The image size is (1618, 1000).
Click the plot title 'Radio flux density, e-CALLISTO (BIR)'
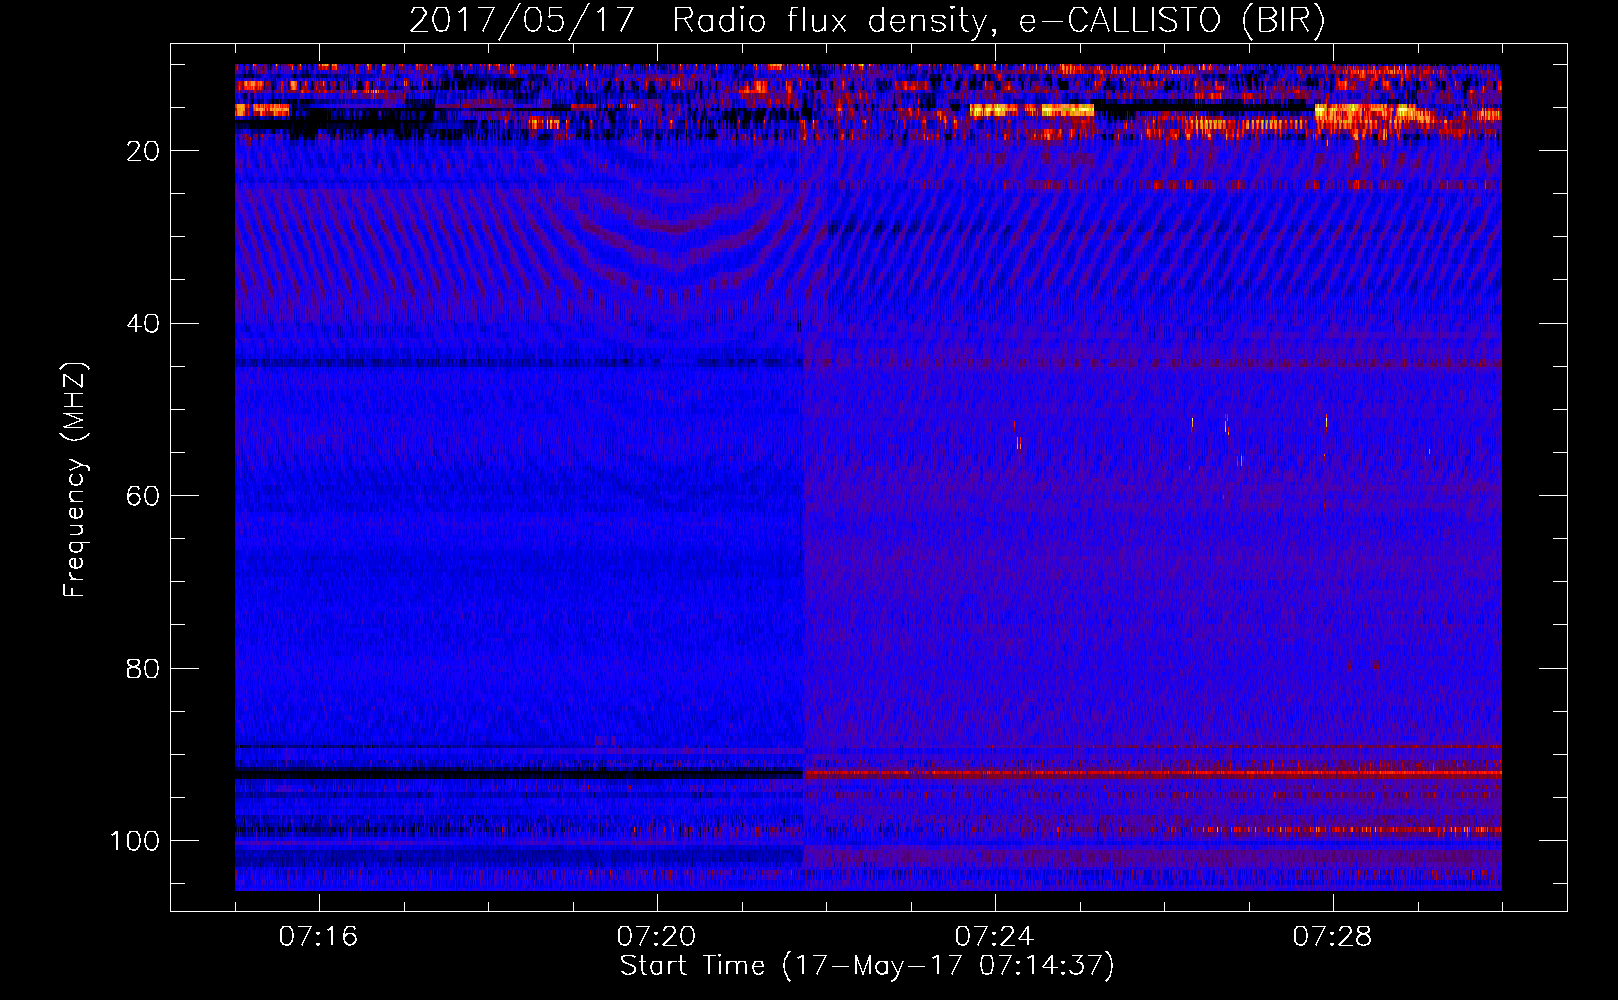(x=998, y=21)
